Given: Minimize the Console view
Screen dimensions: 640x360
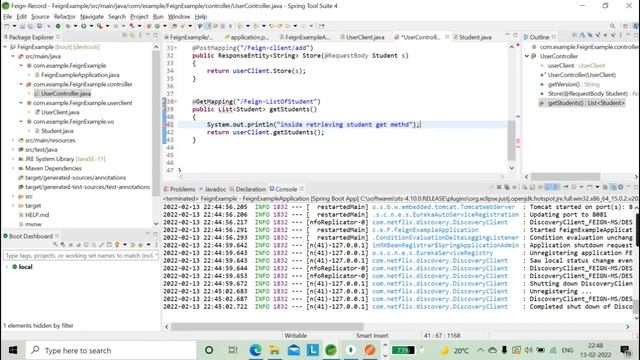Looking at the screenshot, I should coord(629,187).
